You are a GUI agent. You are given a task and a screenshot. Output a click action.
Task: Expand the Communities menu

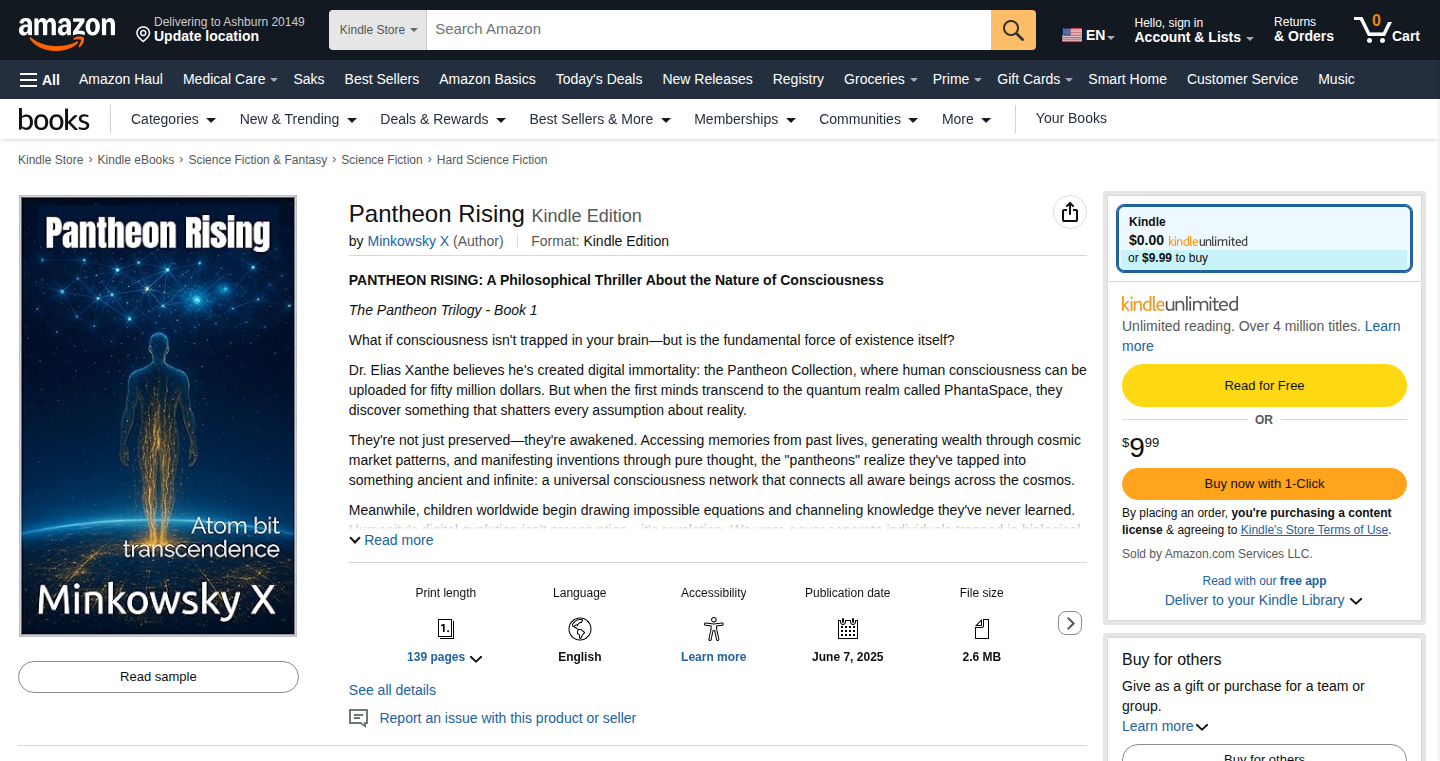[x=868, y=119]
